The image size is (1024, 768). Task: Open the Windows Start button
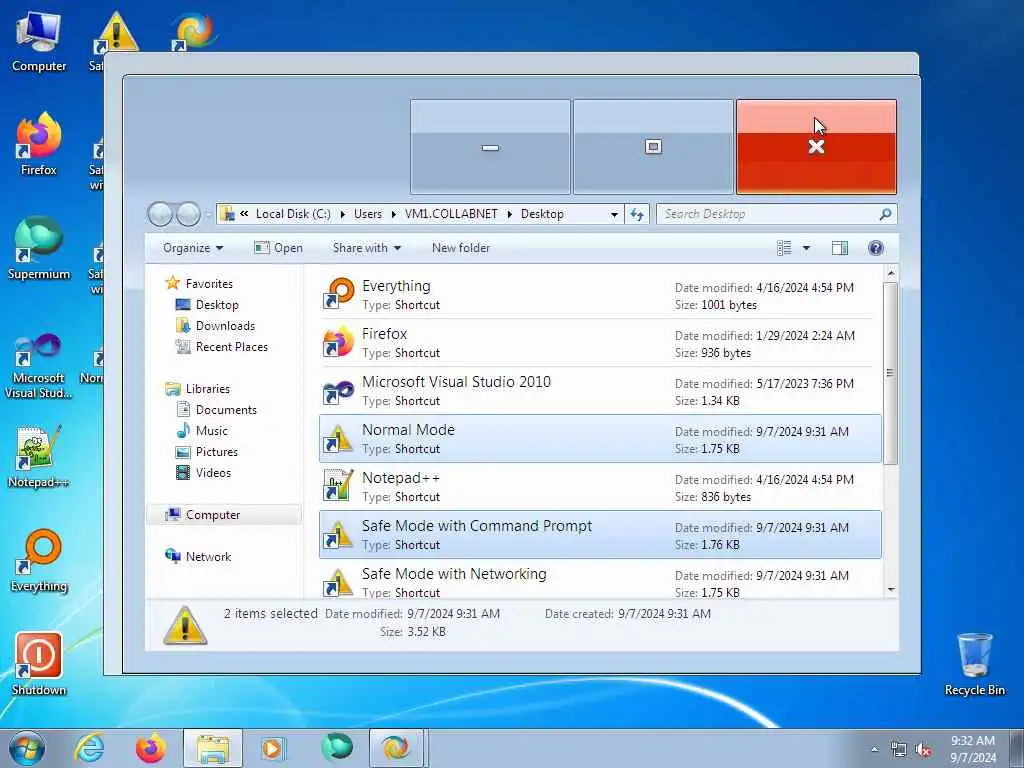click(27, 748)
